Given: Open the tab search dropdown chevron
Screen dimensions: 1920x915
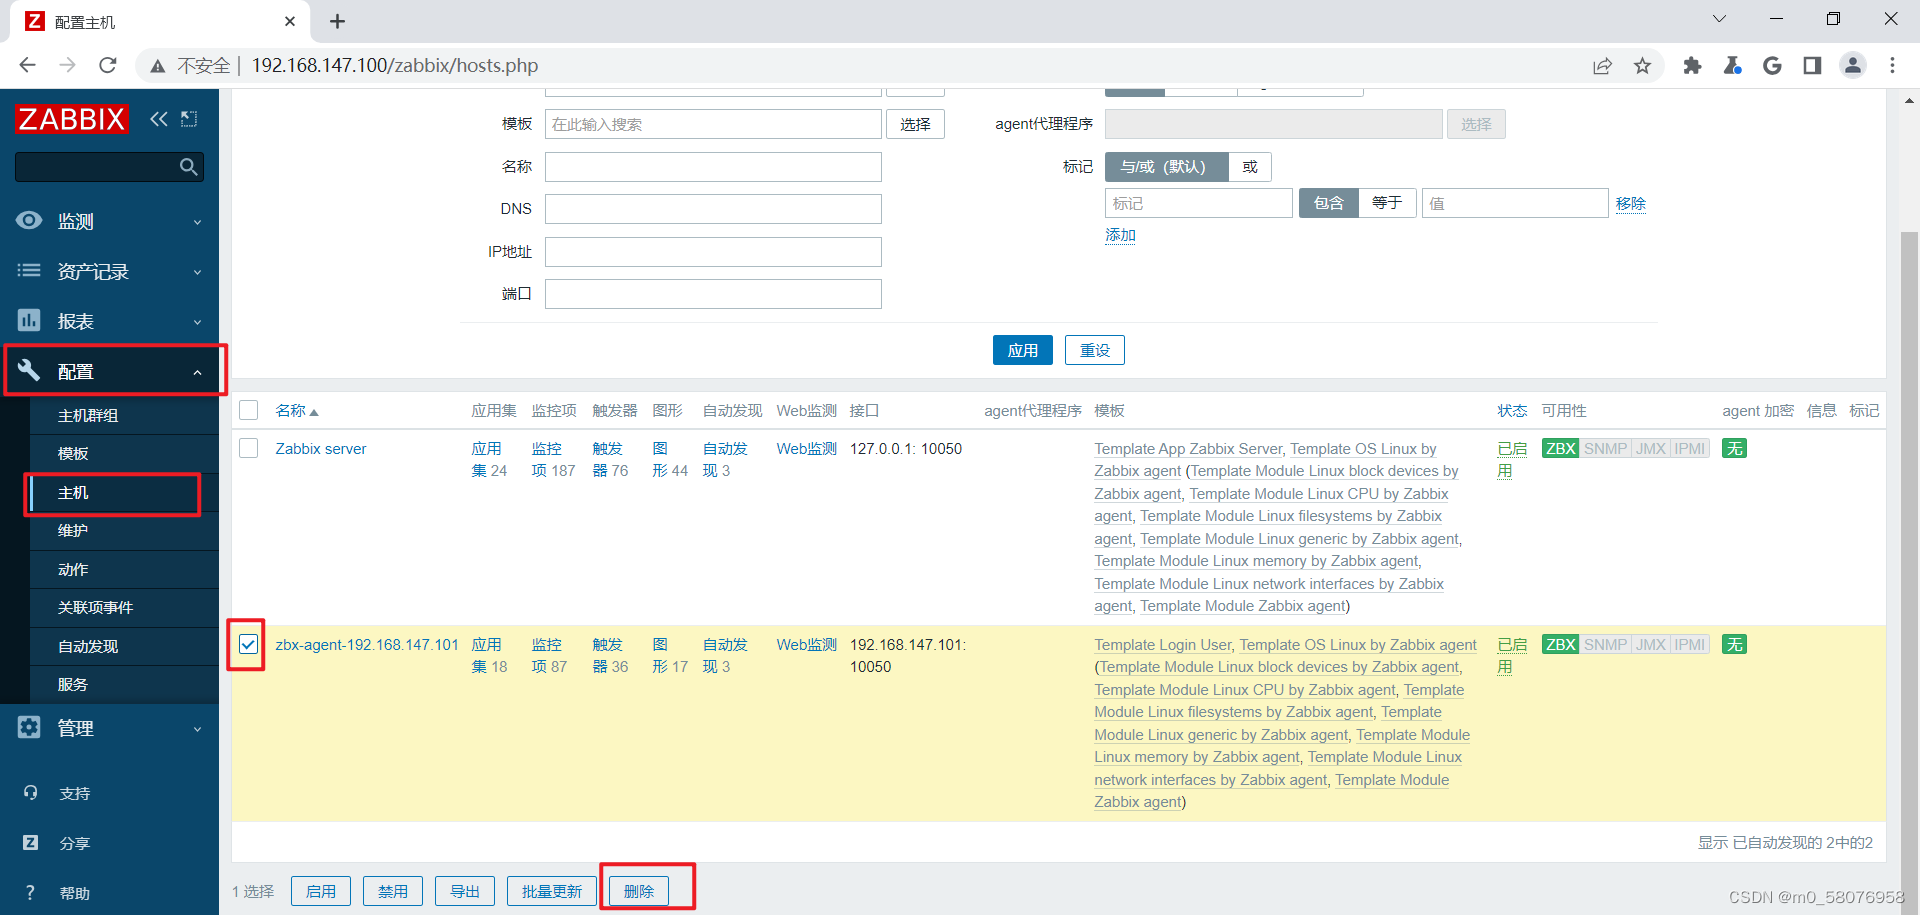Looking at the screenshot, I should 1719,19.
